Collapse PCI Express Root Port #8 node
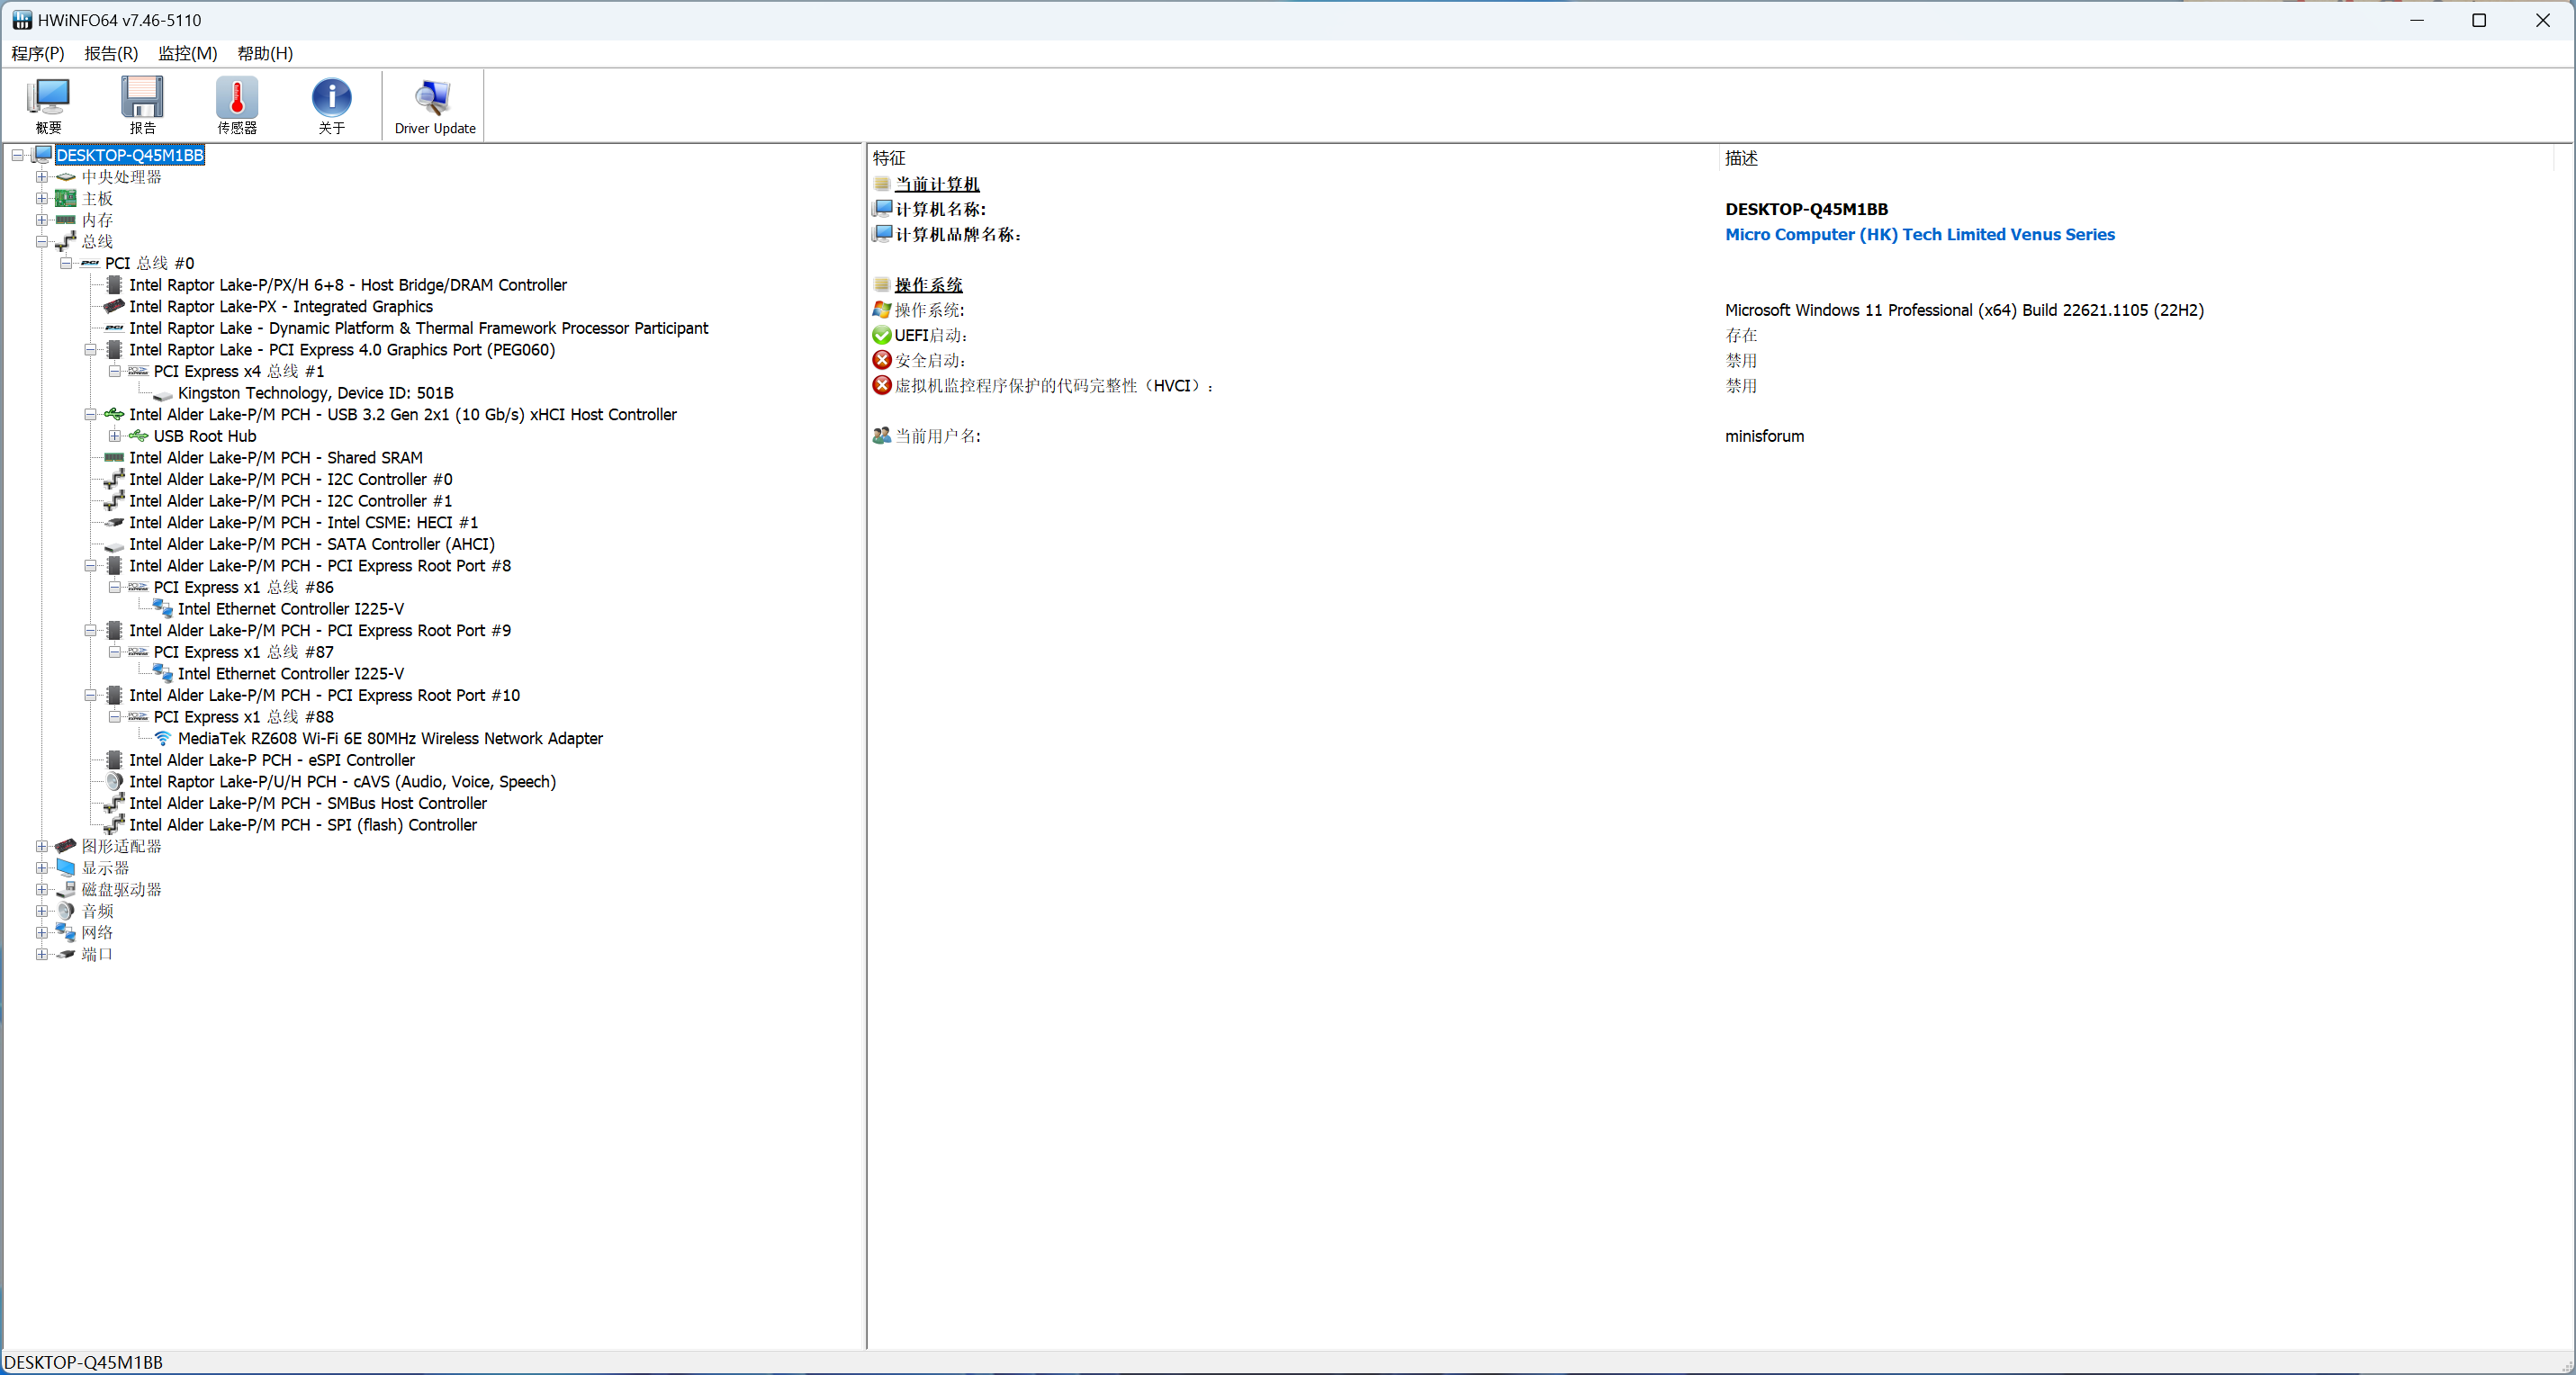2576x1375 pixels. (90, 566)
